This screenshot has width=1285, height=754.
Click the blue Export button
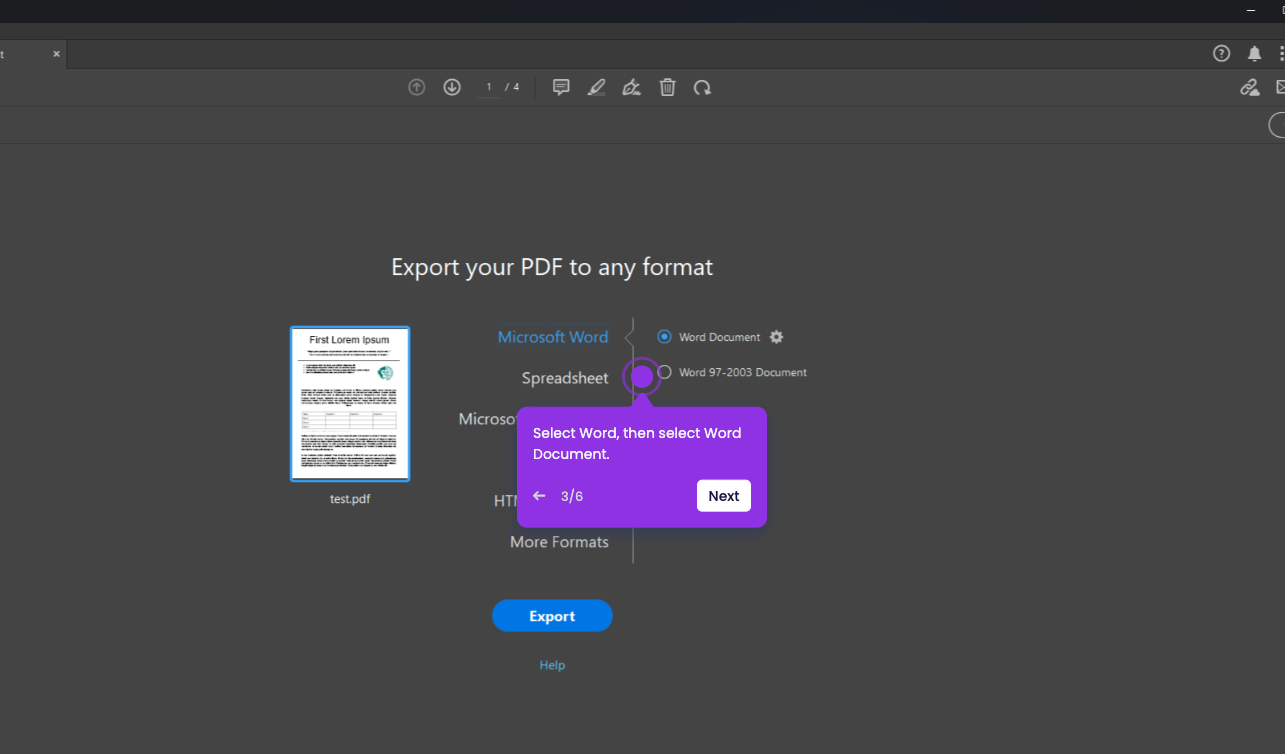click(552, 616)
